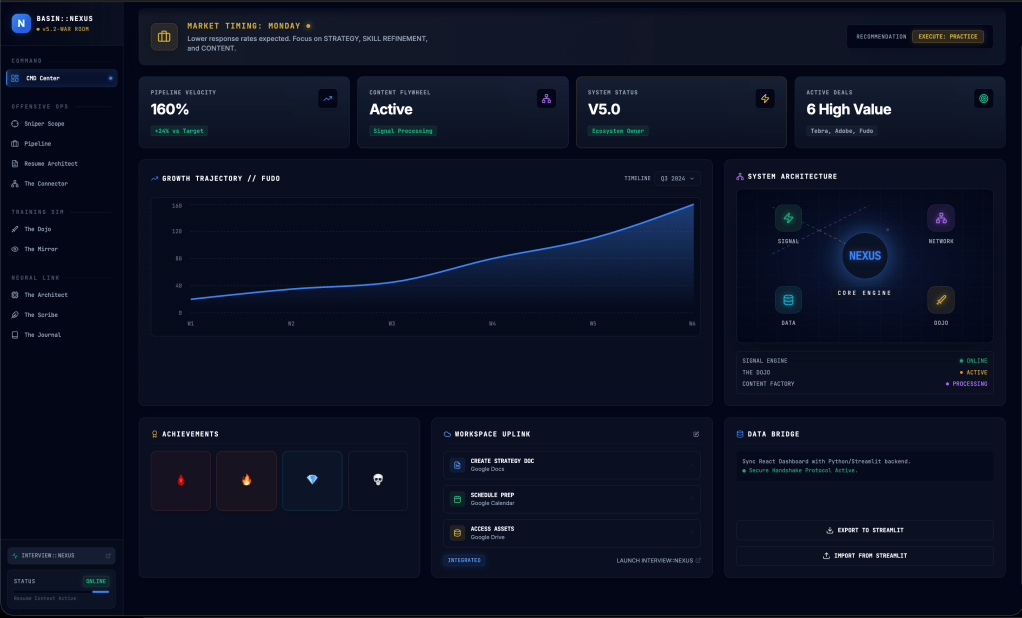Screen dimensions: 1022x618
Task: Click the Launch Interview::Nexus link
Action: coord(658,560)
